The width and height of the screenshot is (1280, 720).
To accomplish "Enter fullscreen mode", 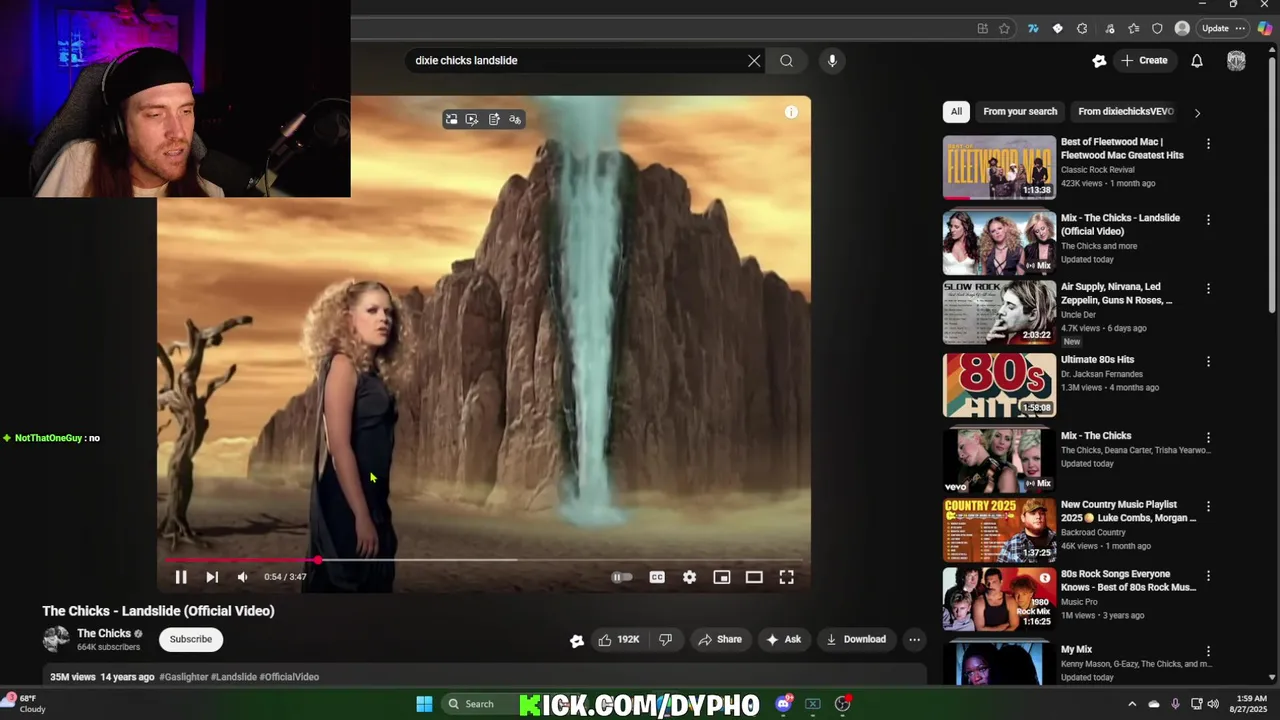I will tap(787, 577).
